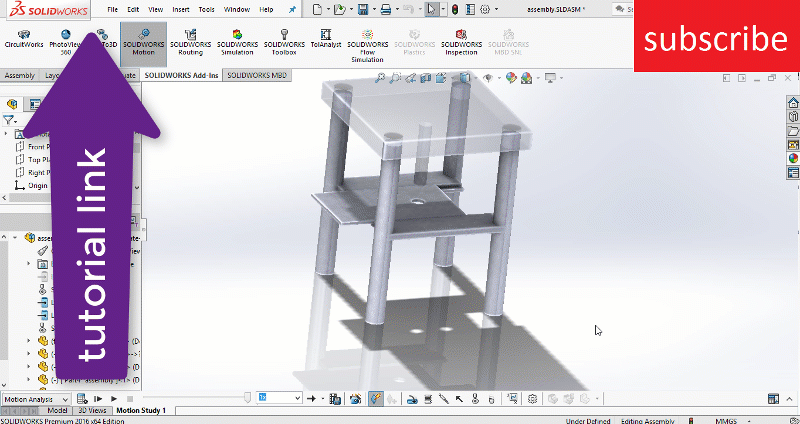The width and height of the screenshot is (800, 424).
Task: Toggle the AutoKey button
Action: pyautogui.click(x=376, y=398)
